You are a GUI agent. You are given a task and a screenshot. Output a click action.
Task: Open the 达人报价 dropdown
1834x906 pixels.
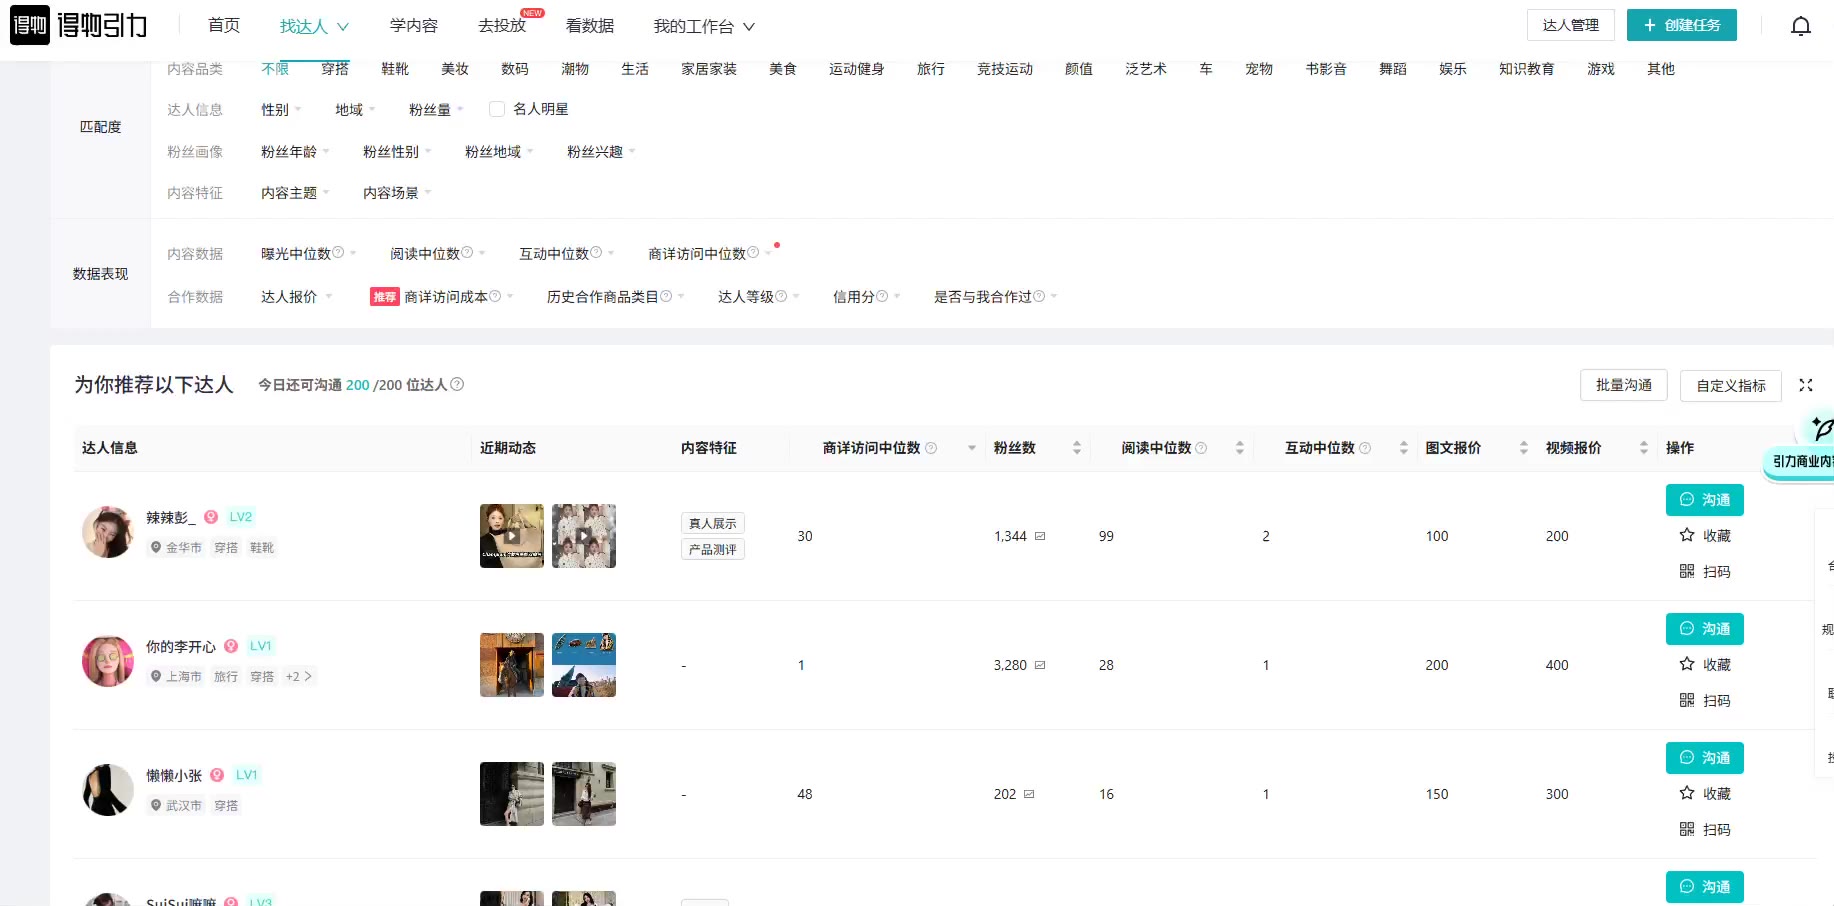(296, 296)
